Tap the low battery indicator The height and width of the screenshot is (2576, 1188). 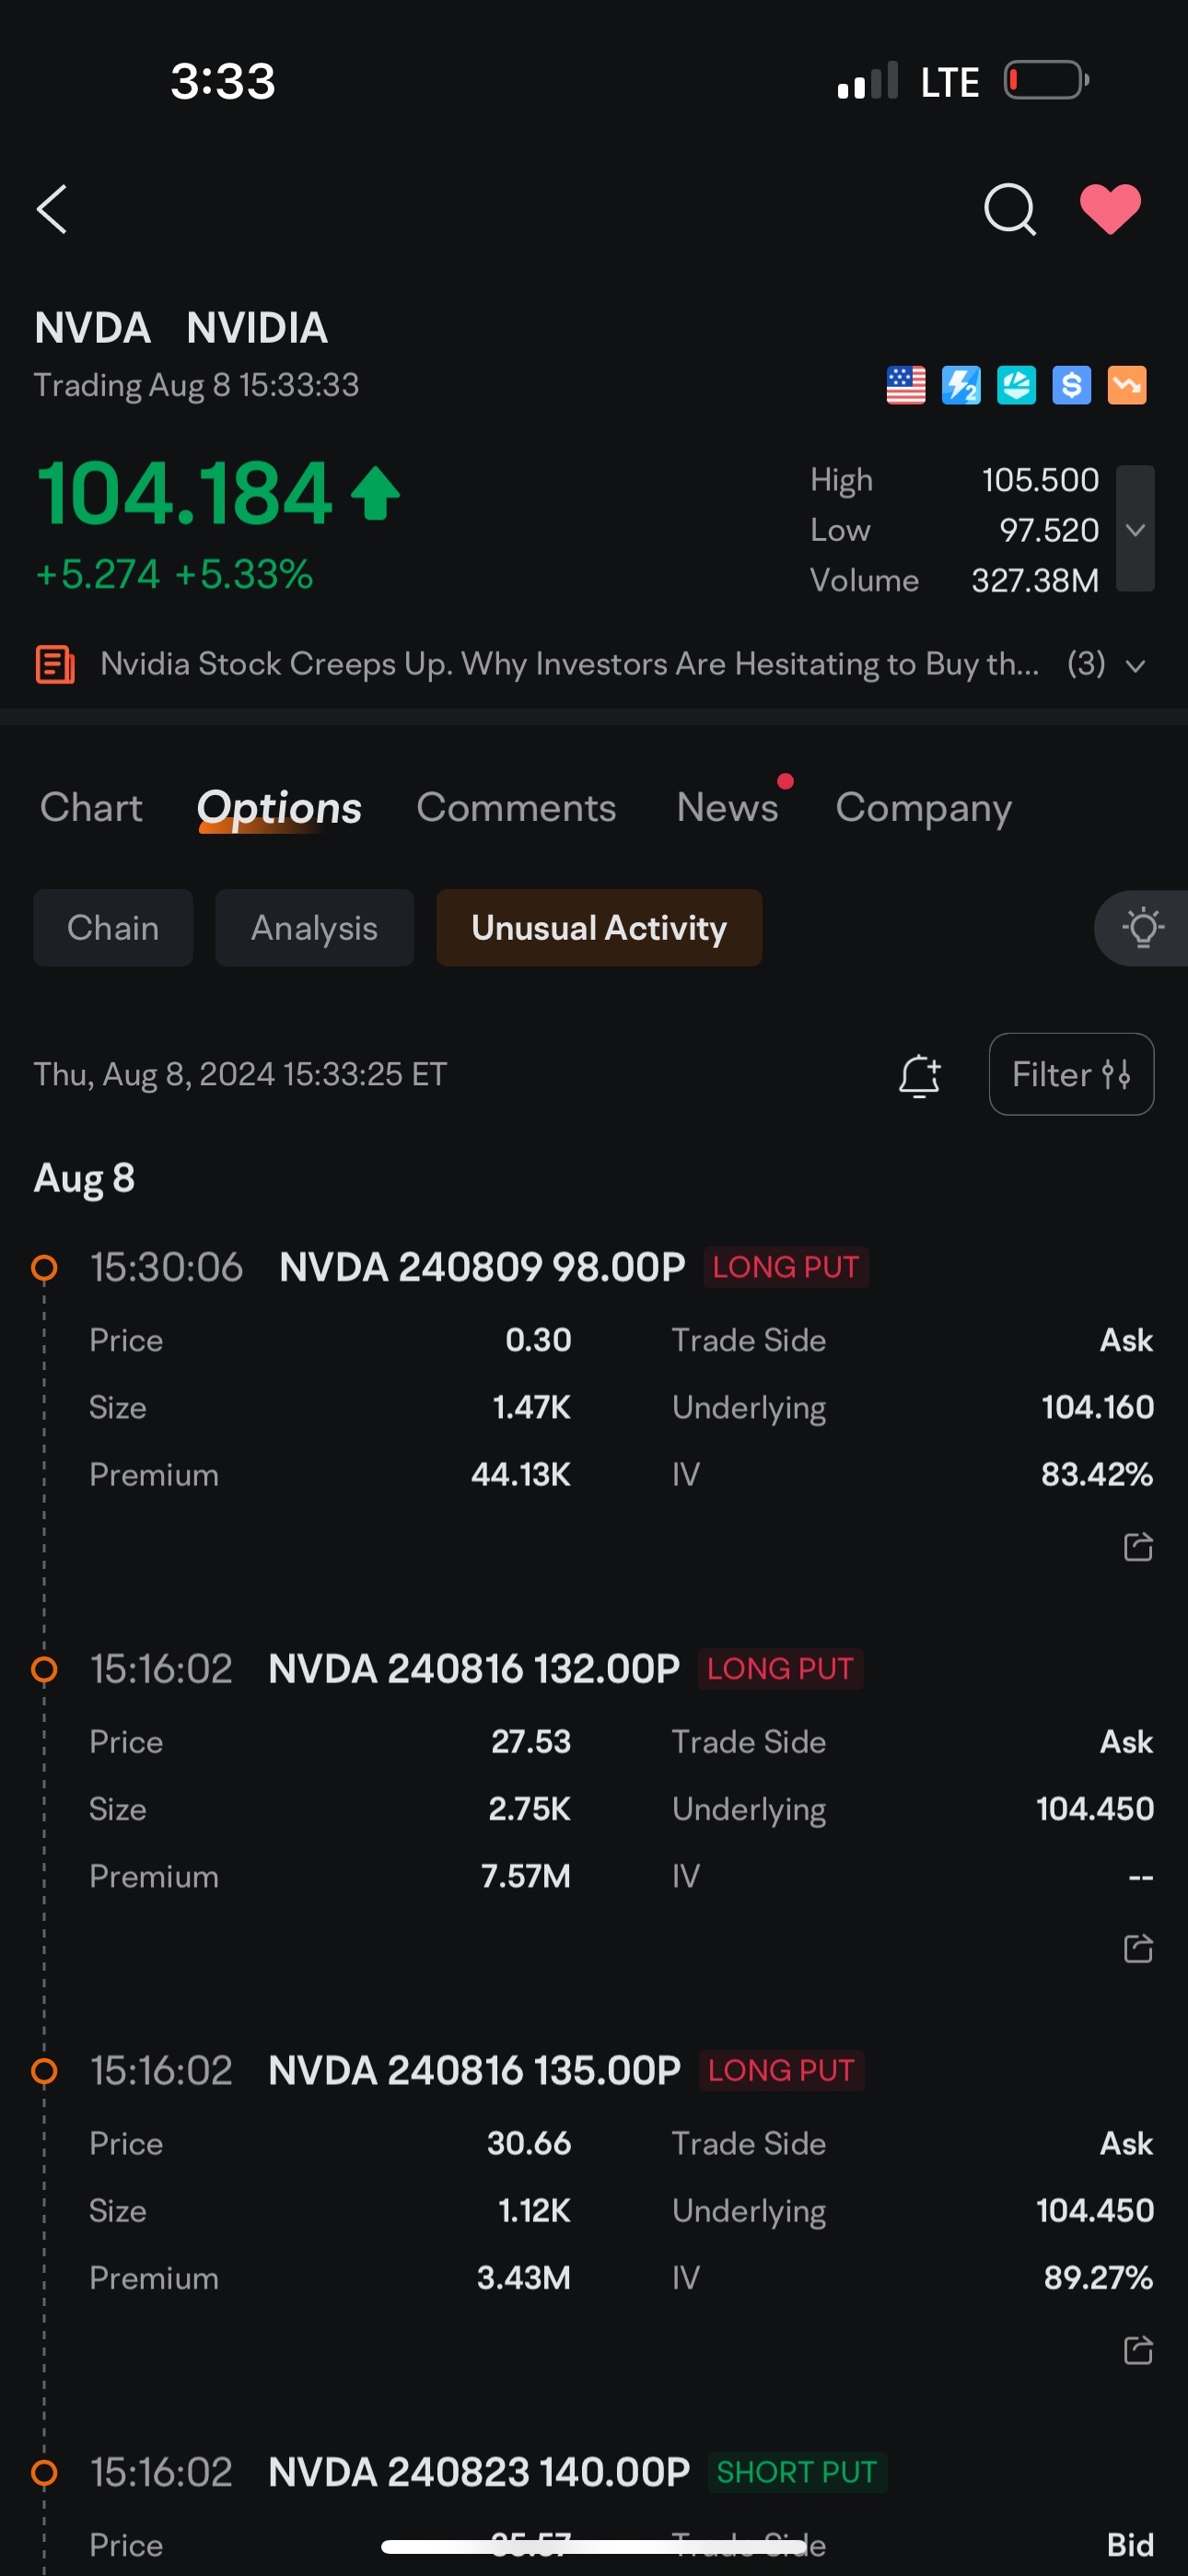point(1047,80)
